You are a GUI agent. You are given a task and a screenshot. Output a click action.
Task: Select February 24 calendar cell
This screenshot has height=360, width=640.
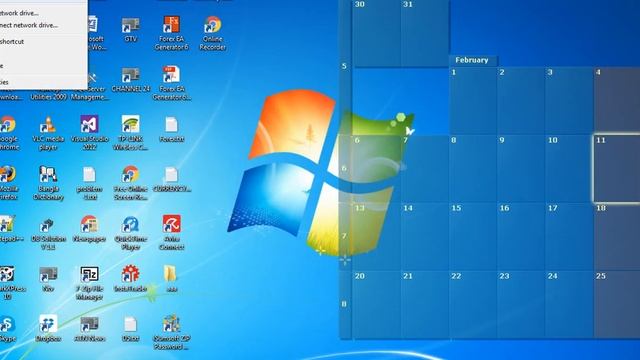pyautogui.click(x=569, y=304)
